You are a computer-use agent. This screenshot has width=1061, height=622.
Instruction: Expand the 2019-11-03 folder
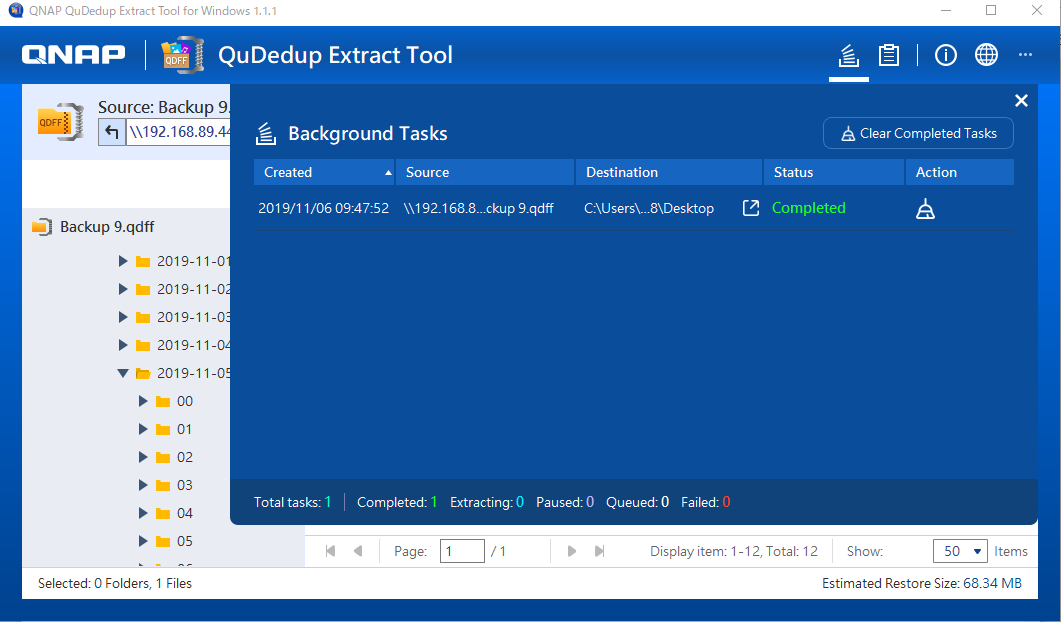coord(123,317)
